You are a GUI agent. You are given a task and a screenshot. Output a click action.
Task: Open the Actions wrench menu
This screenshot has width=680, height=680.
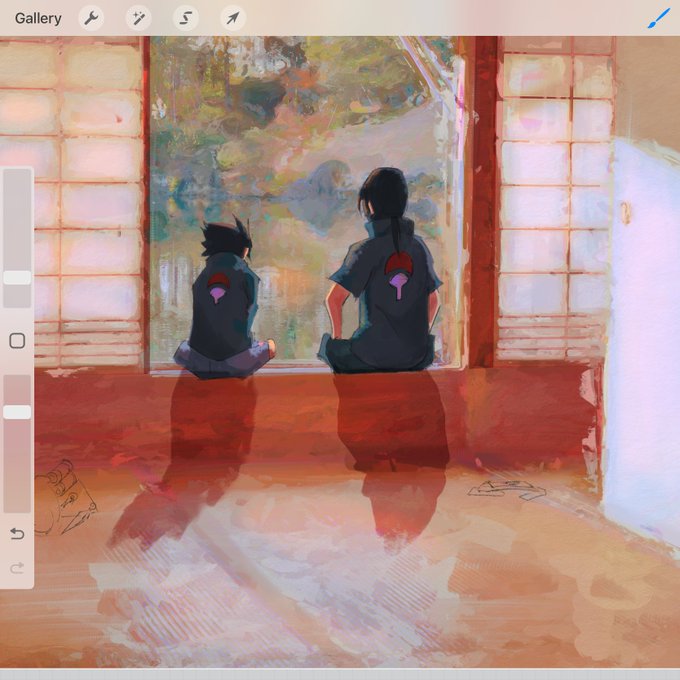(x=91, y=18)
